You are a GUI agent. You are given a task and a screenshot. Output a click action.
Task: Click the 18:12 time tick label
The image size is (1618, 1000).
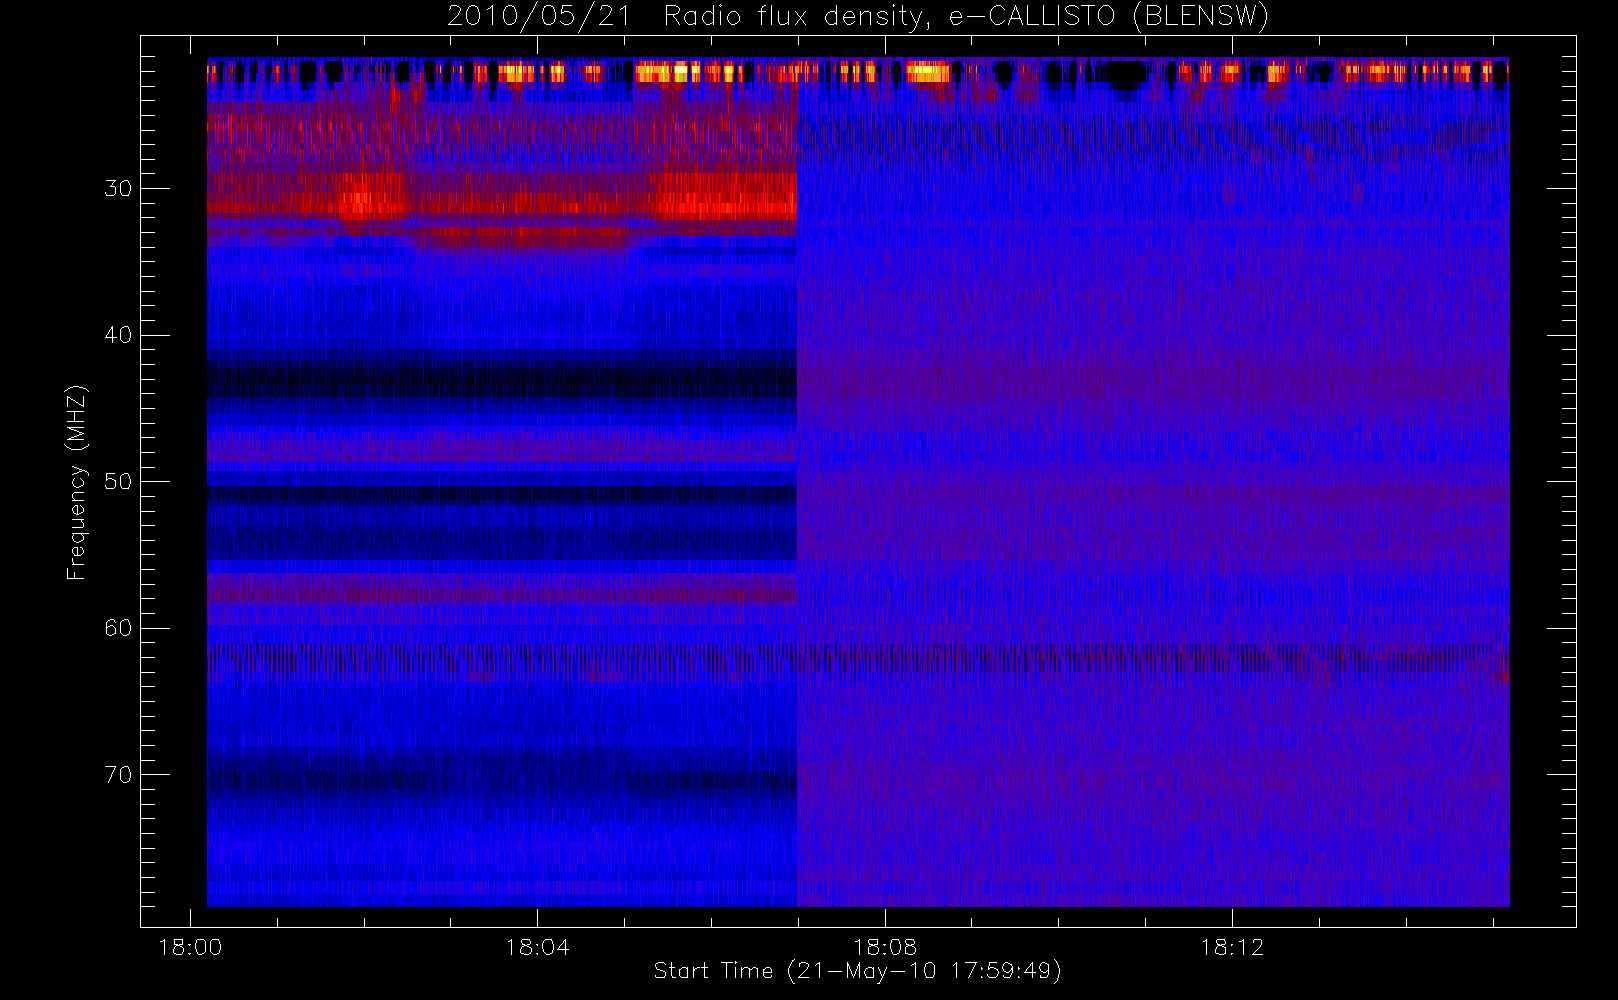coord(1232,947)
